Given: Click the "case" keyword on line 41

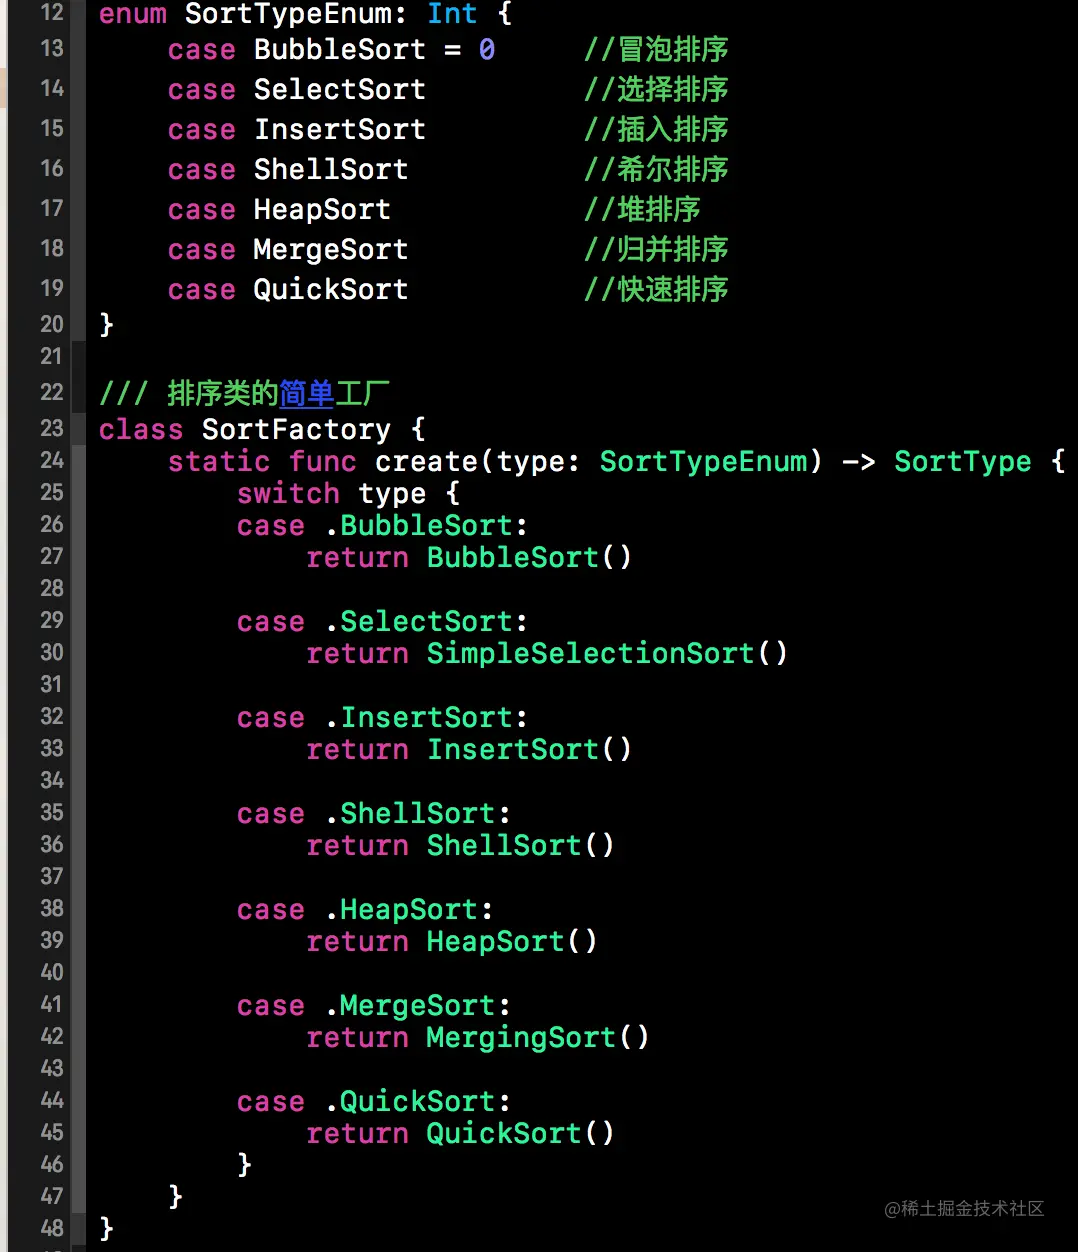Looking at the screenshot, I should pyautogui.click(x=270, y=1005).
